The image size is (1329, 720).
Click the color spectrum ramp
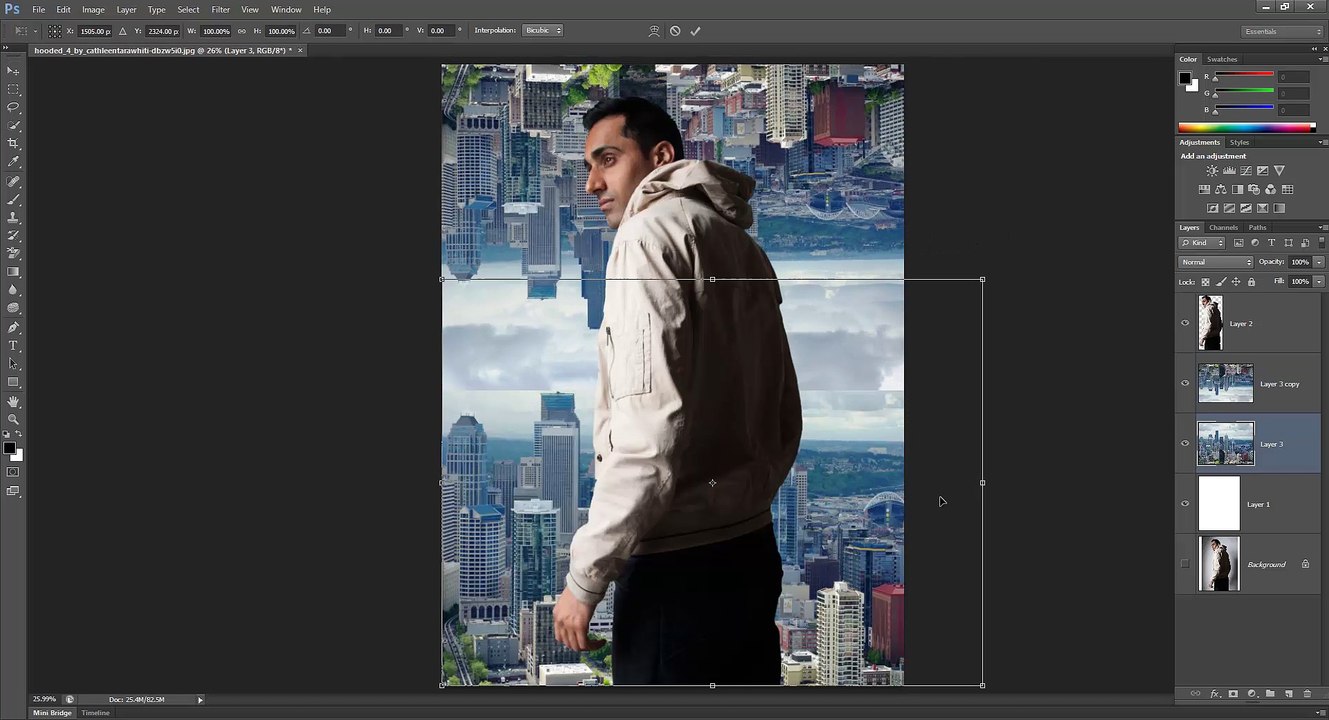1245,128
